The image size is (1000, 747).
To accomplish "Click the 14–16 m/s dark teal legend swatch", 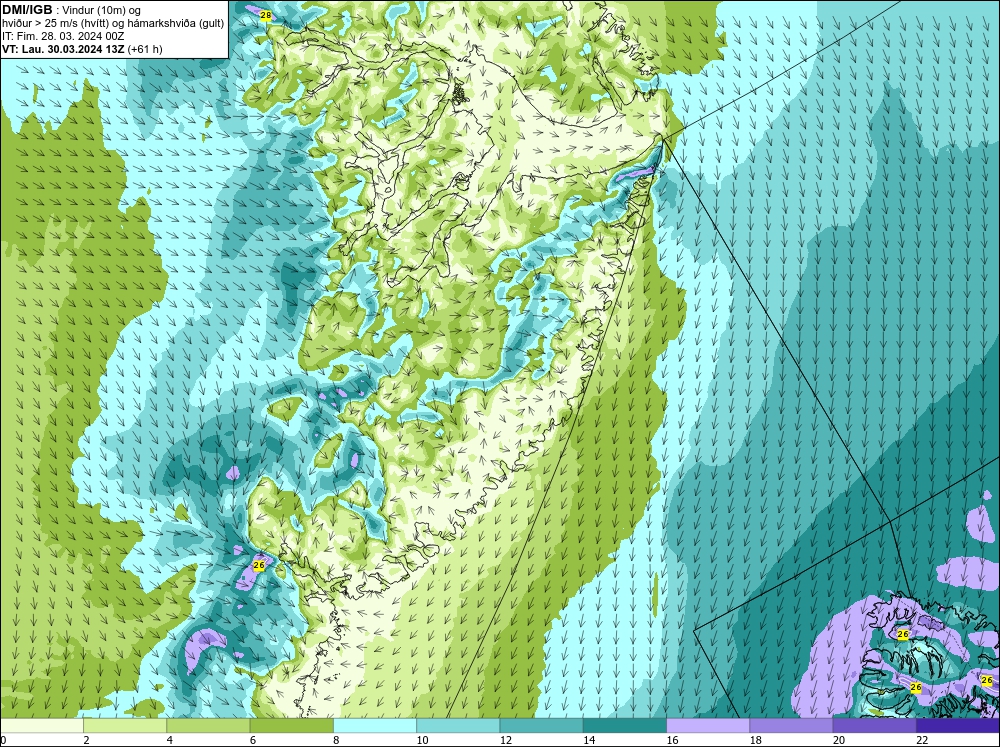I will 625,725.
